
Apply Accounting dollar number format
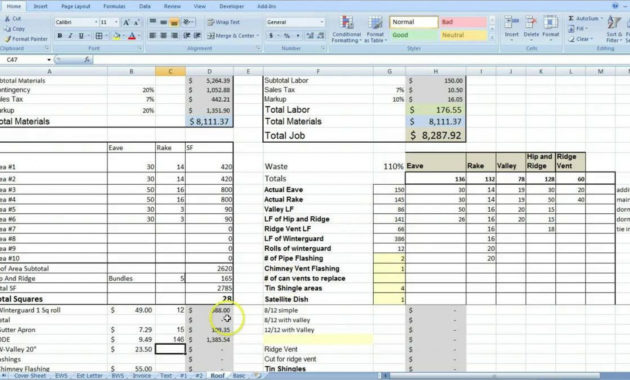271,36
